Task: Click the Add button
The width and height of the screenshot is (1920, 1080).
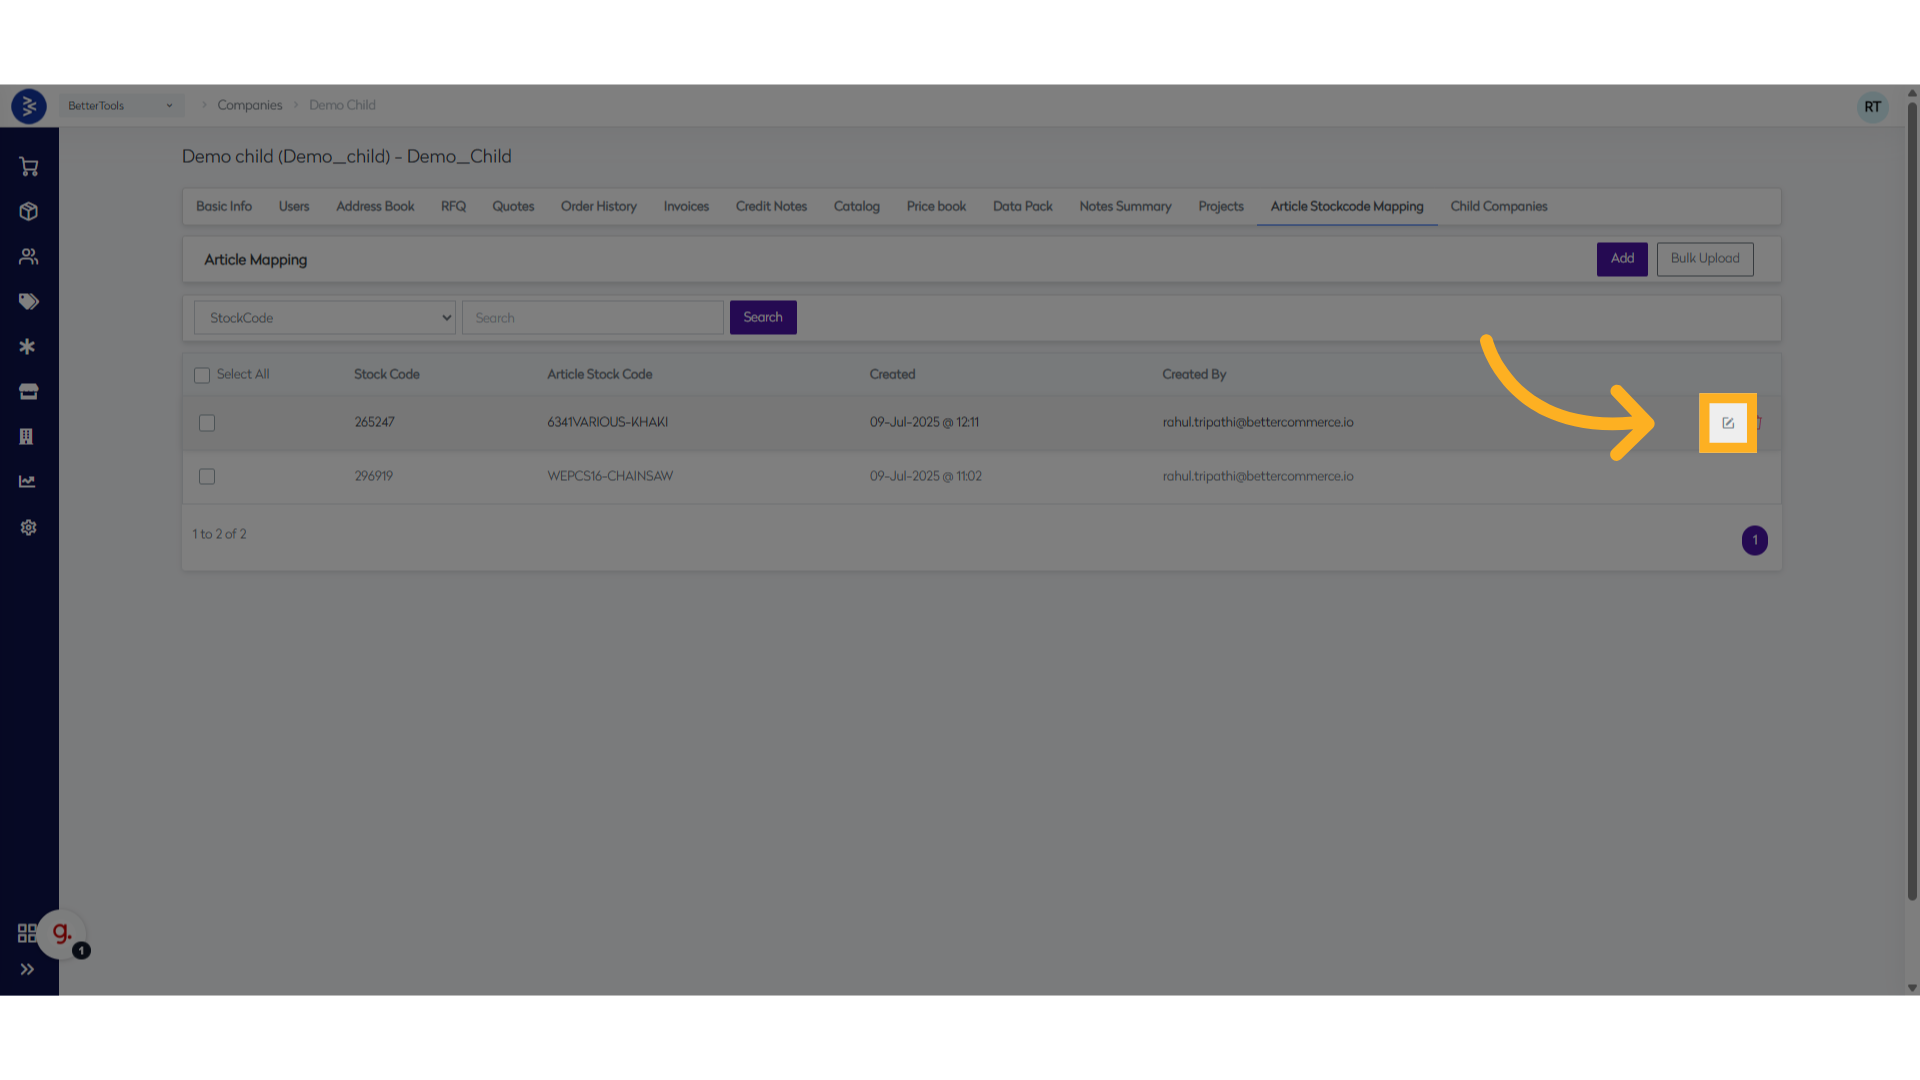Action: 1621,259
